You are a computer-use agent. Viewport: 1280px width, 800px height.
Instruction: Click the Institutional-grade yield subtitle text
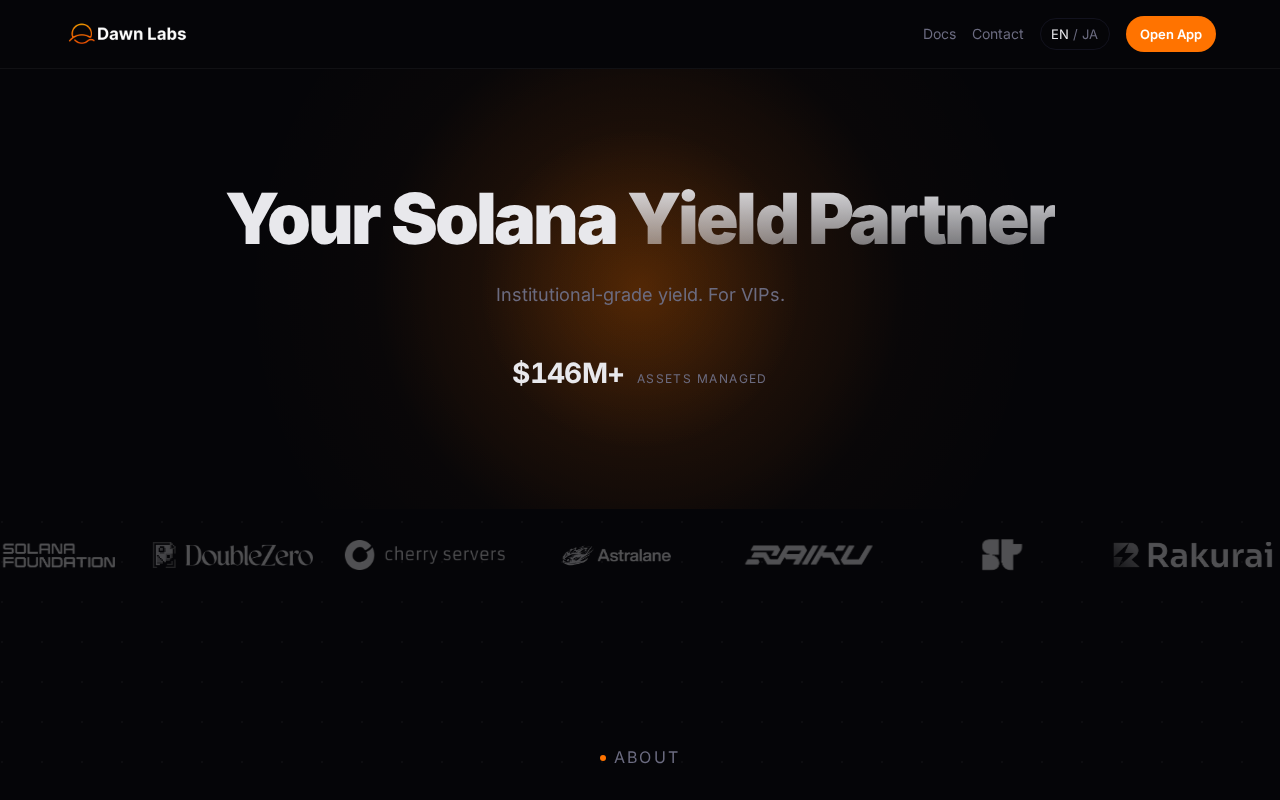[640, 295]
